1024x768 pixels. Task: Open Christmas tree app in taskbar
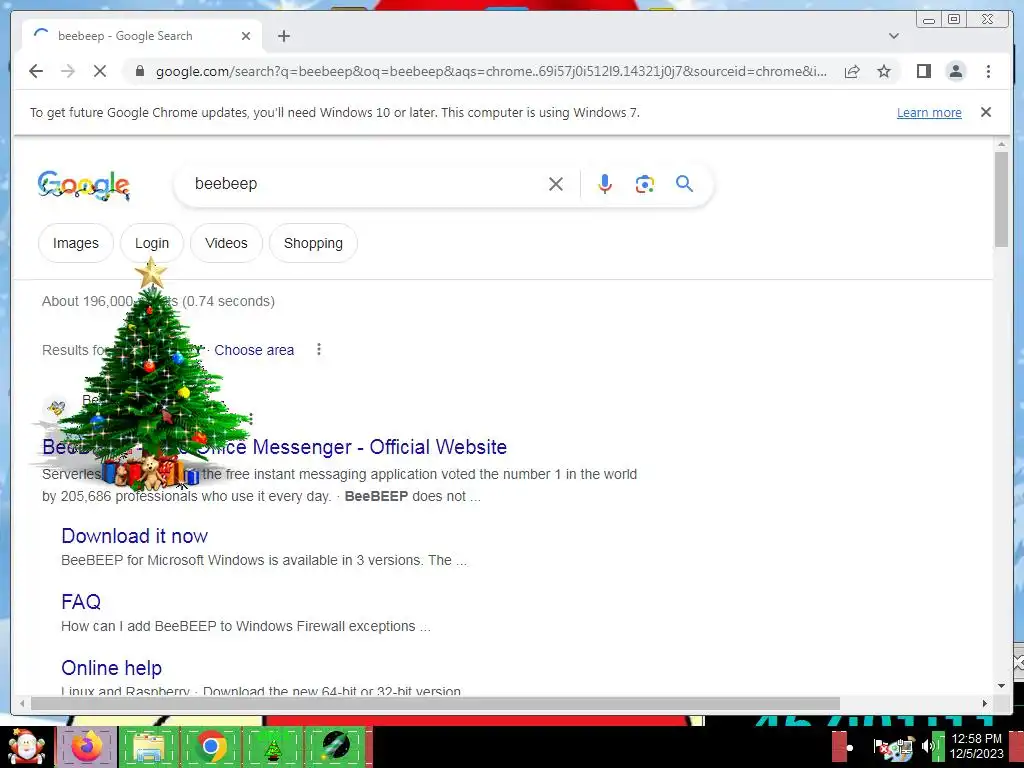273,746
